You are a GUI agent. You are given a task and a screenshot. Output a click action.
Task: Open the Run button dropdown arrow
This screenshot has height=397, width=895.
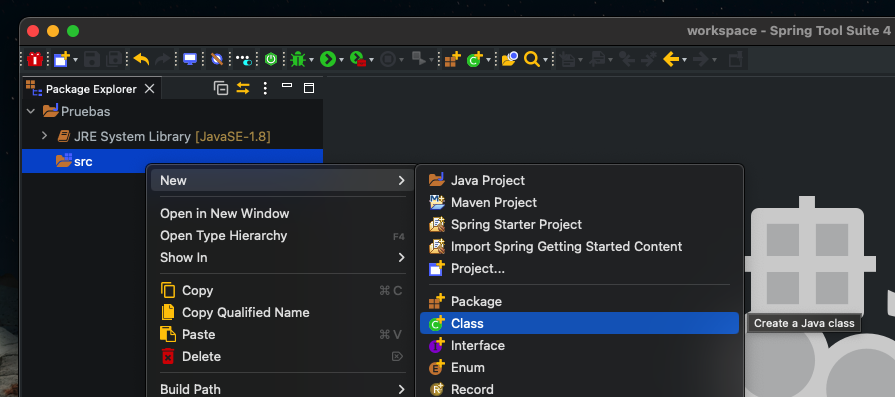[x=341, y=60]
